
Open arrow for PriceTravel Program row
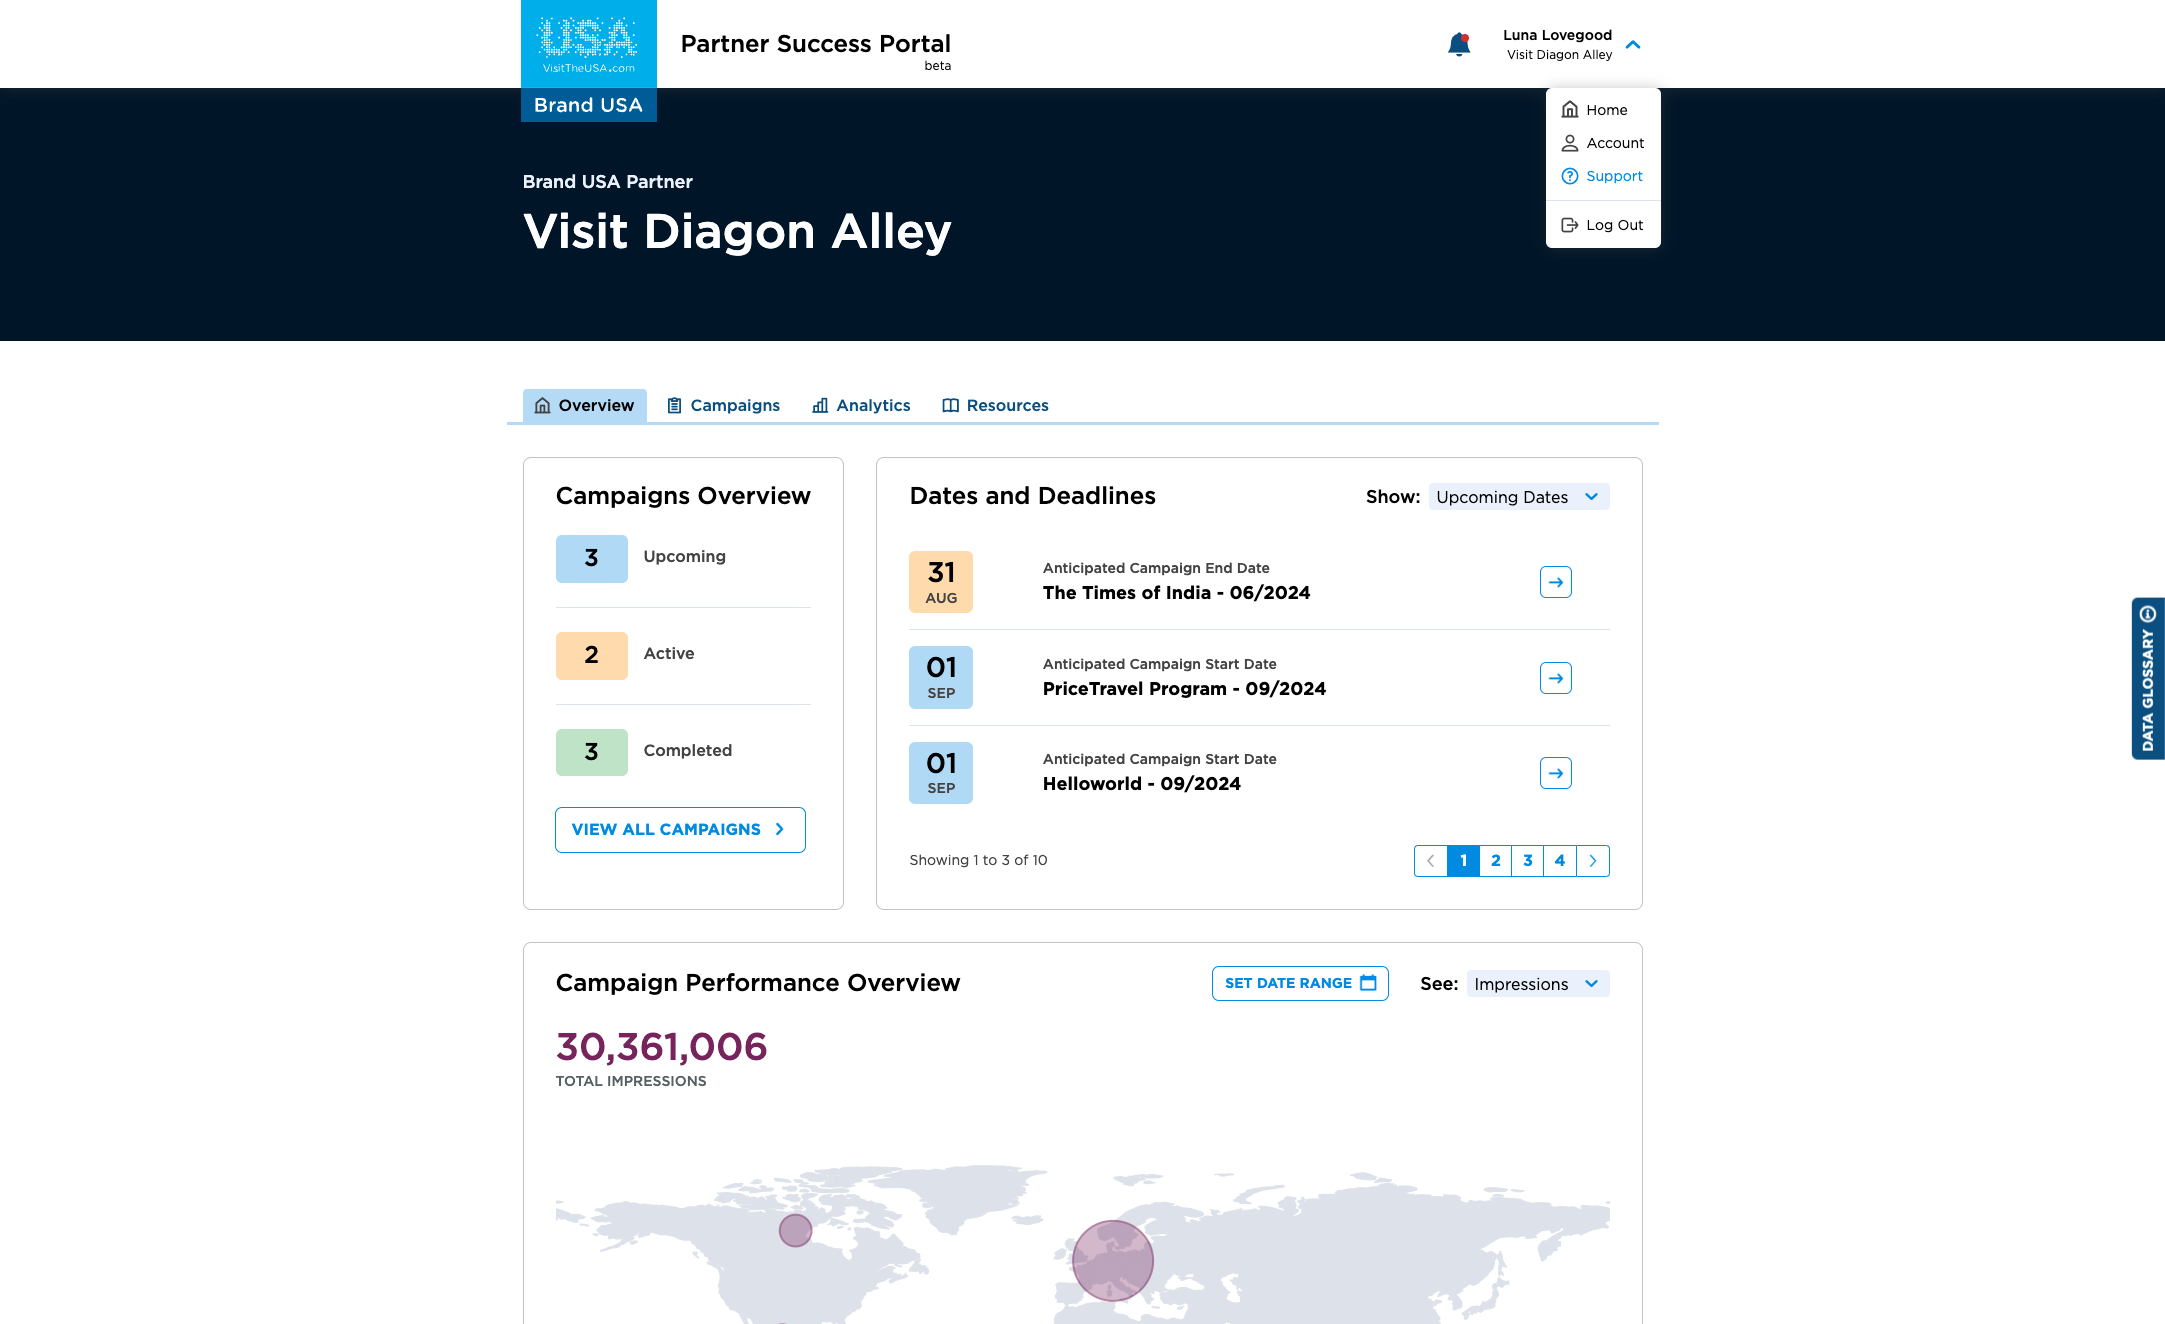click(1556, 678)
